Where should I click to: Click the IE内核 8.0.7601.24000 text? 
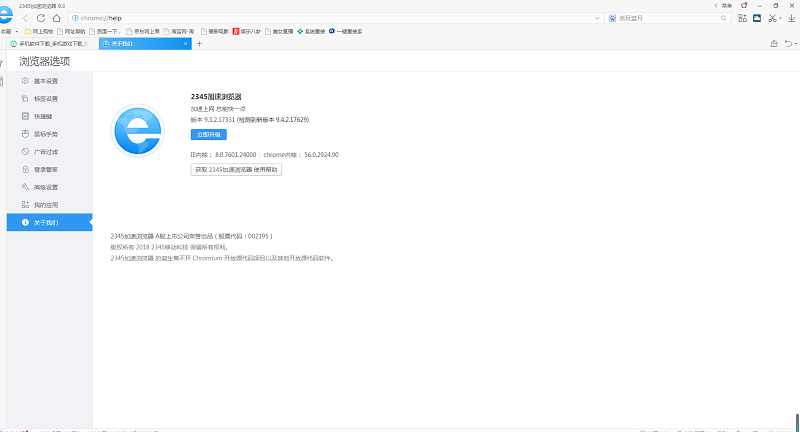click(223, 155)
